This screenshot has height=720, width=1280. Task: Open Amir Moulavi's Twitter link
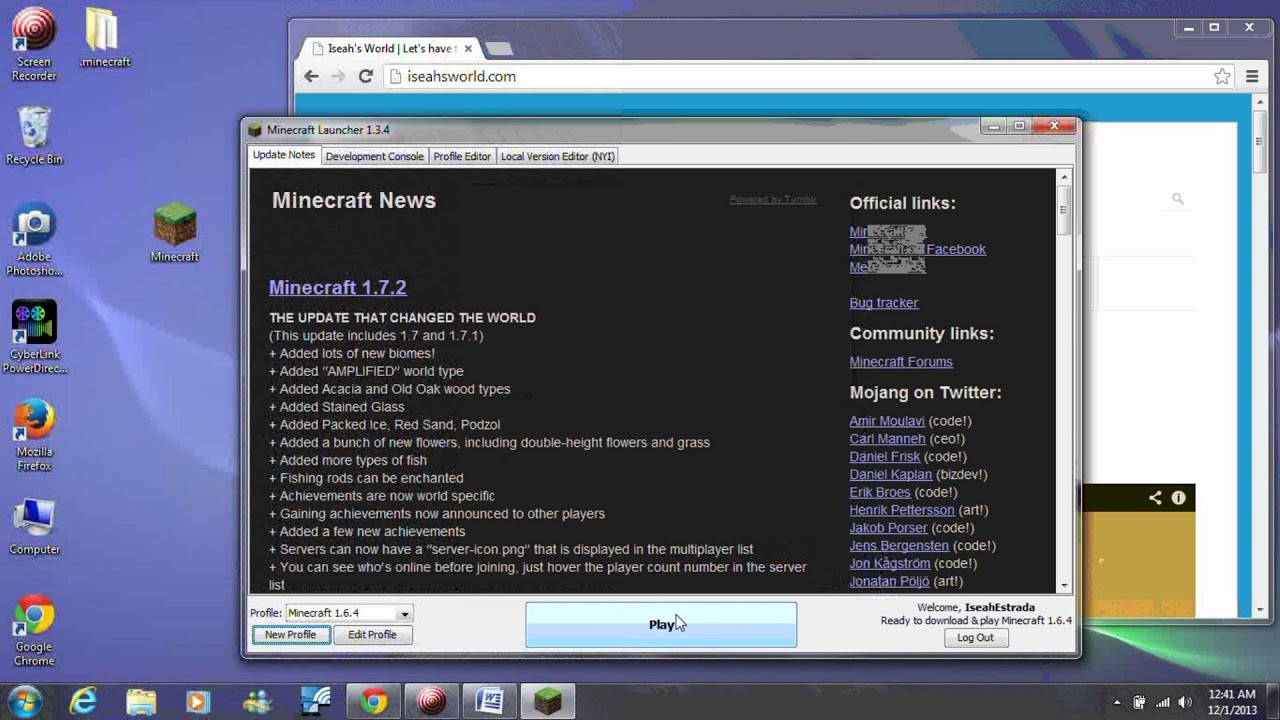[x=887, y=421]
